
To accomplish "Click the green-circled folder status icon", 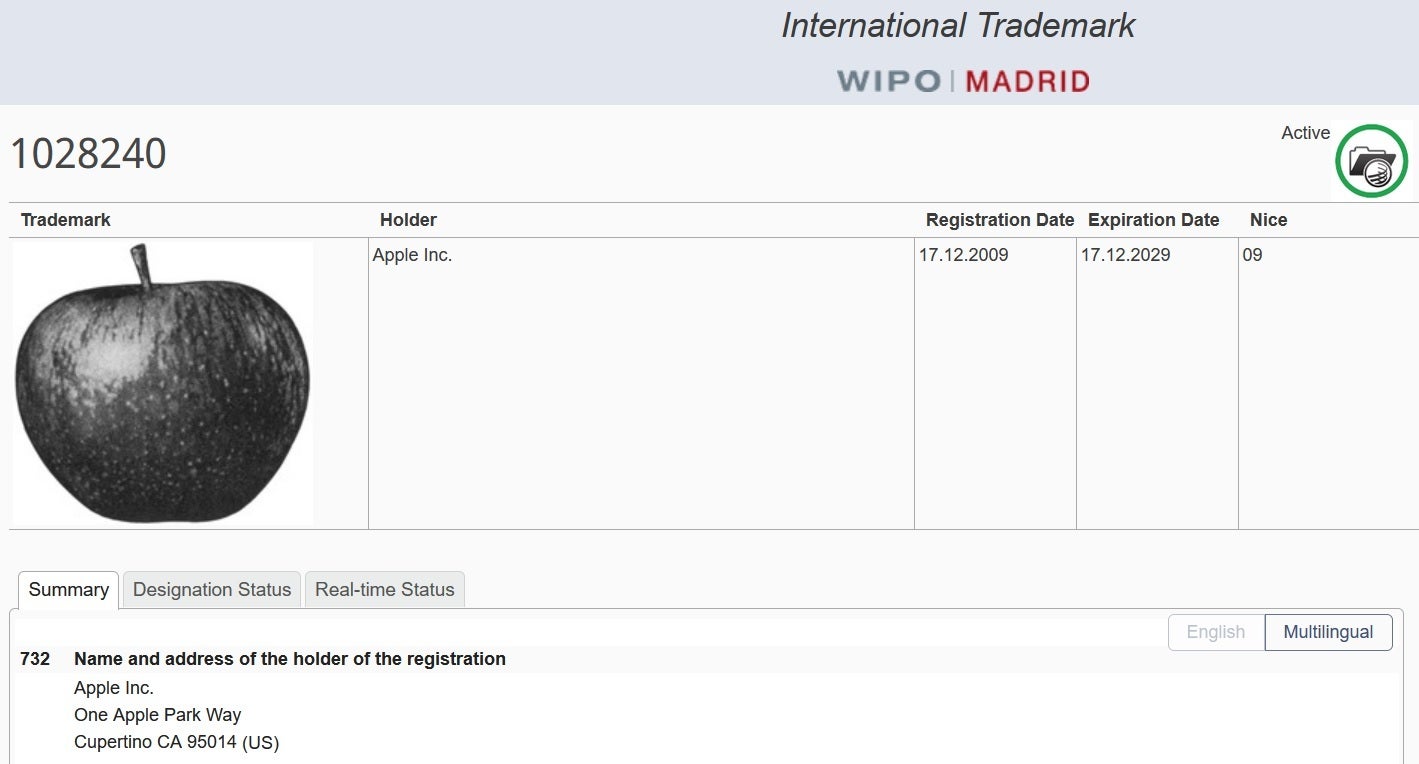I will [x=1371, y=161].
